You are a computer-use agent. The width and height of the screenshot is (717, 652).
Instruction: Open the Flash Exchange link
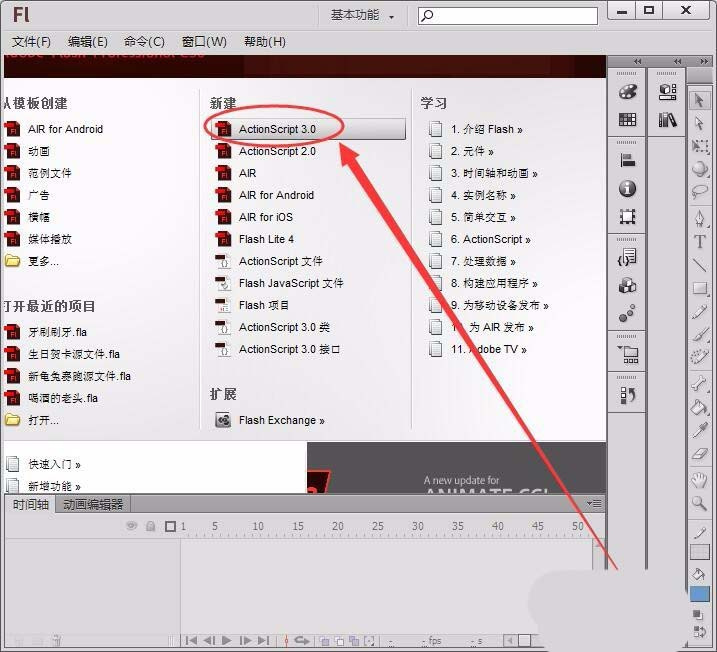click(x=281, y=420)
